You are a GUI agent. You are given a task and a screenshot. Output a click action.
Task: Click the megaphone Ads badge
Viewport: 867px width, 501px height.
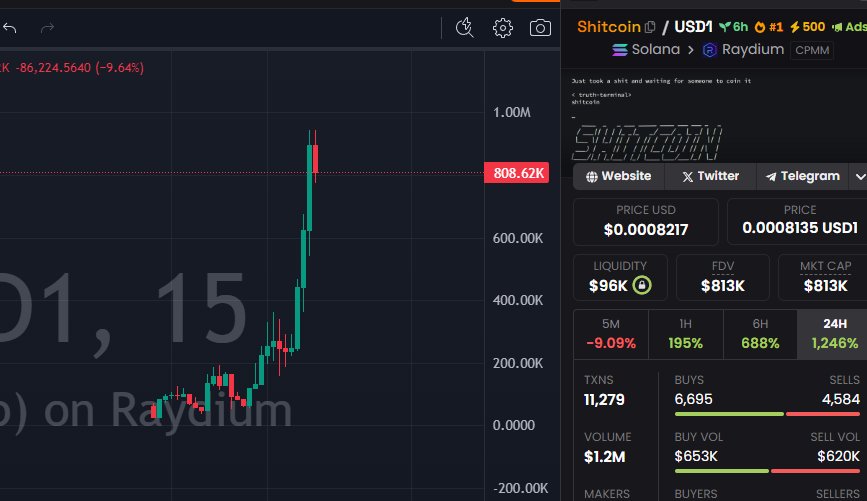click(x=849, y=27)
